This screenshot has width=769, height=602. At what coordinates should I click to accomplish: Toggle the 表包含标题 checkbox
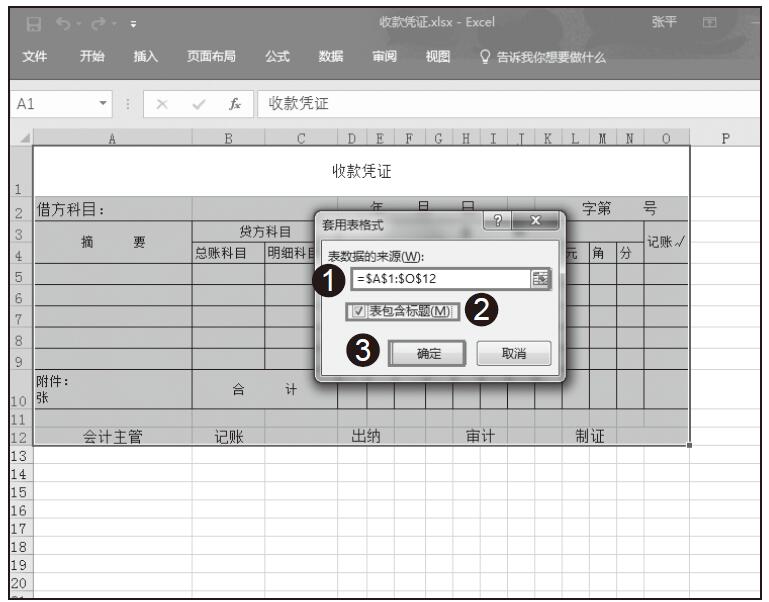tap(360, 311)
